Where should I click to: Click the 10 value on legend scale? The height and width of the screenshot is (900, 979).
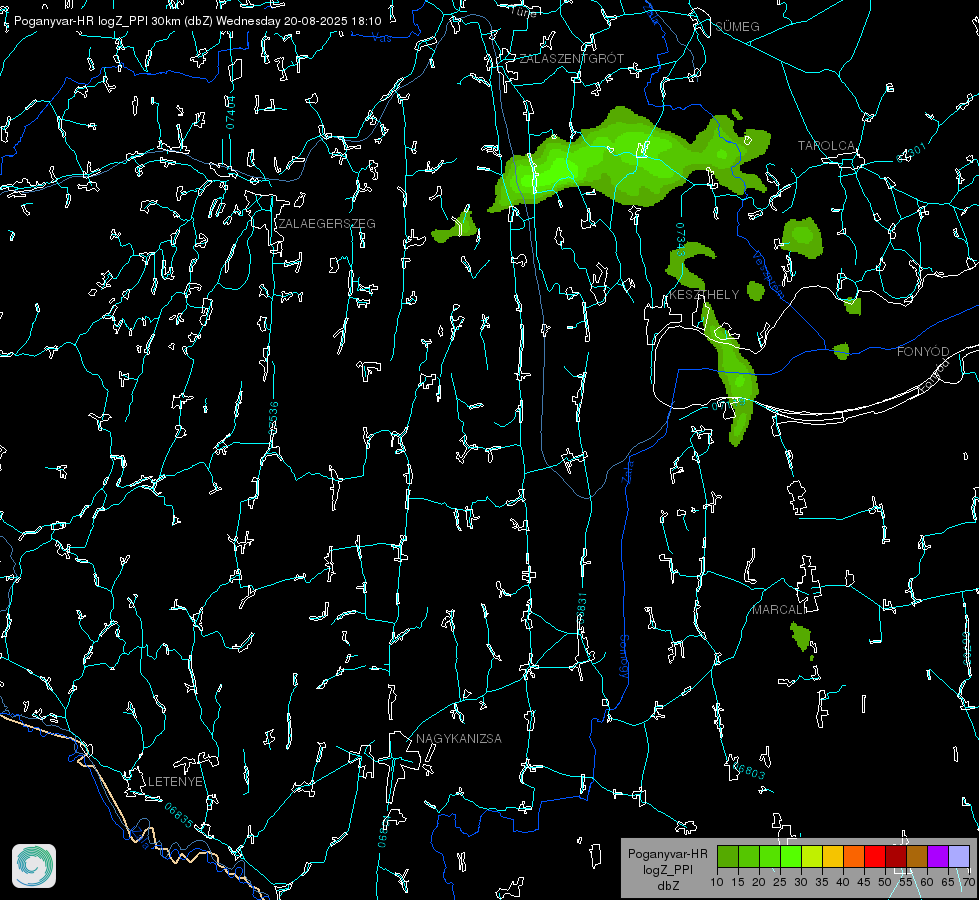(717, 882)
